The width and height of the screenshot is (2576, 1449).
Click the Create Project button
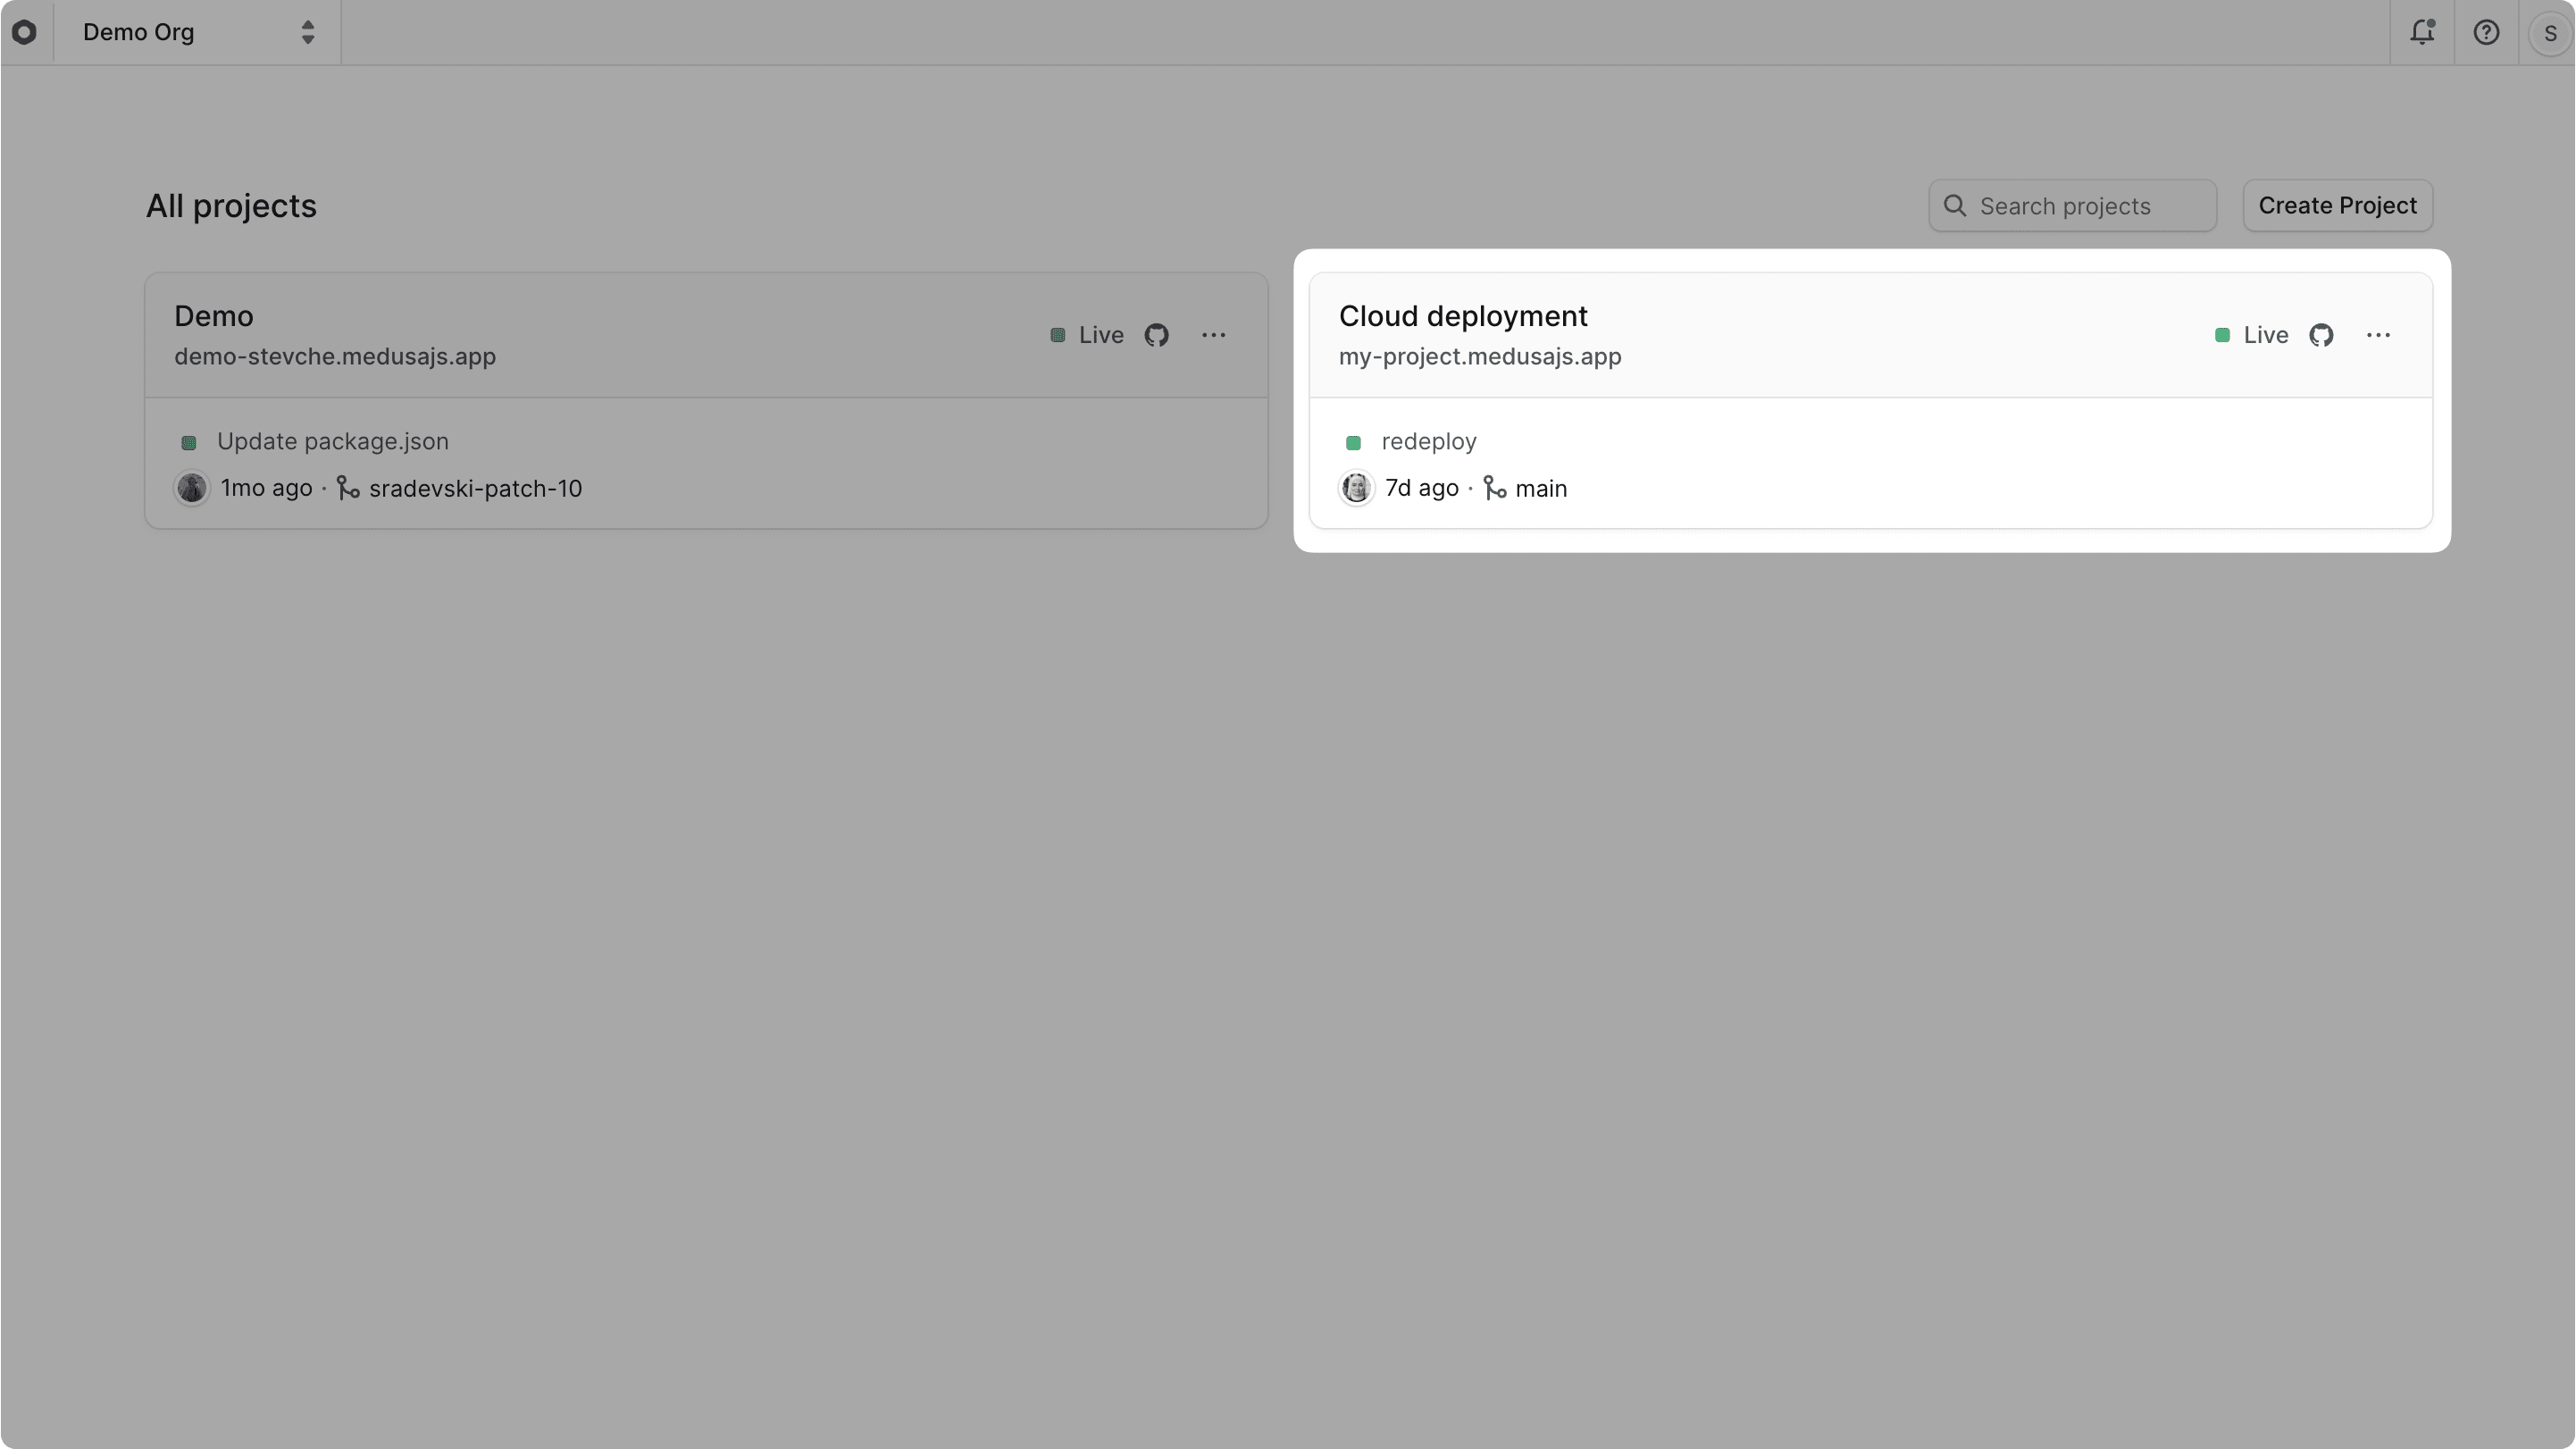pyautogui.click(x=2338, y=205)
